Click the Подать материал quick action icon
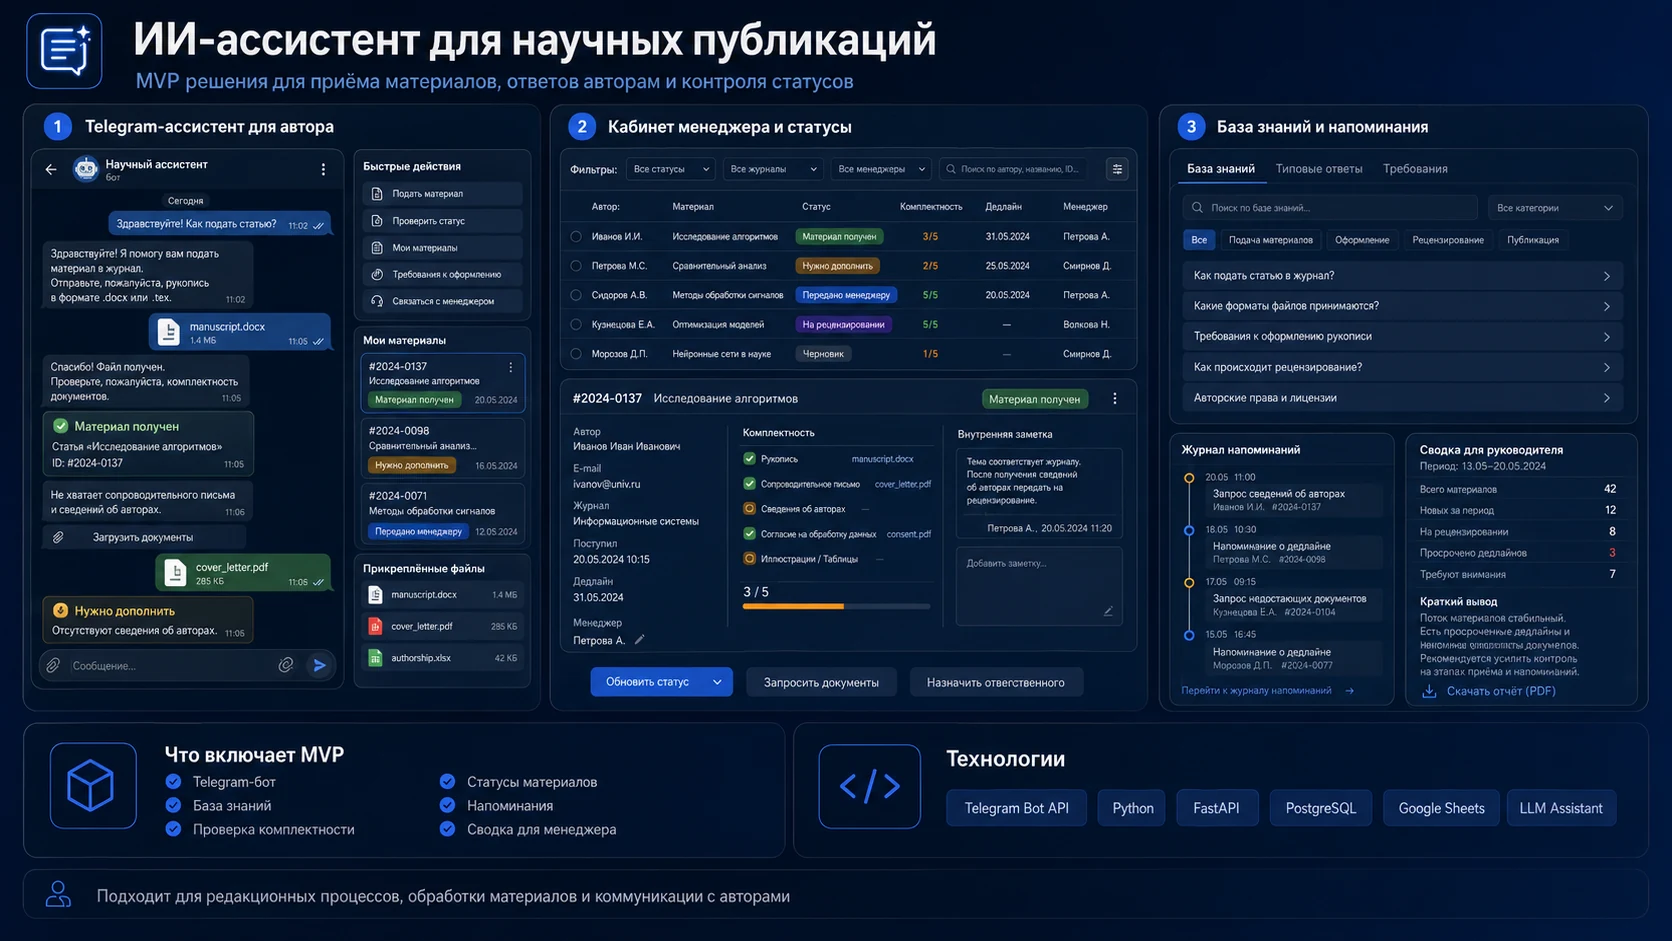The image size is (1672, 941). point(377,194)
